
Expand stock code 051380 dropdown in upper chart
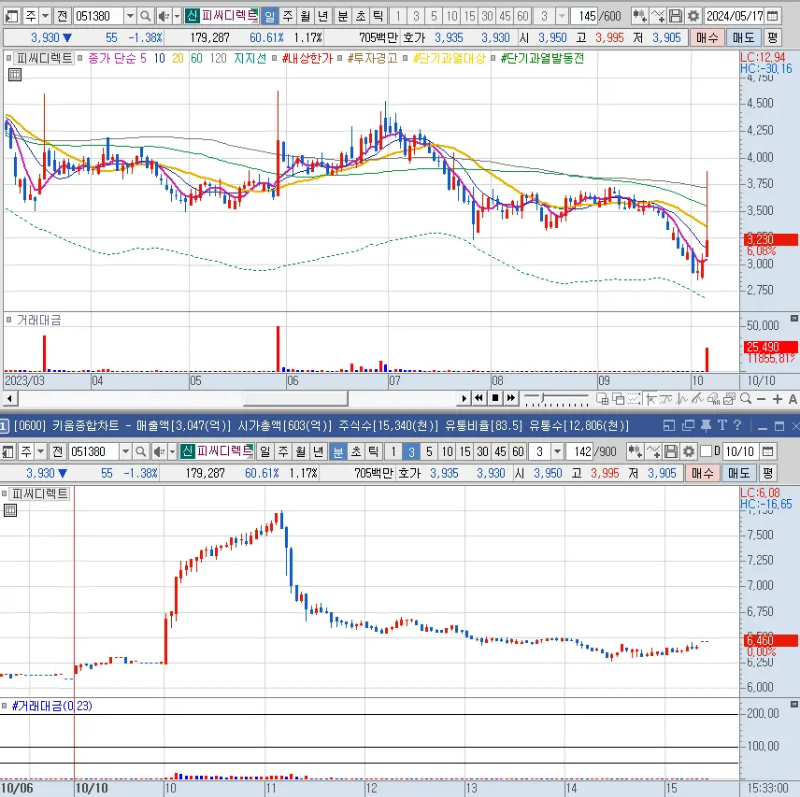point(130,16)
